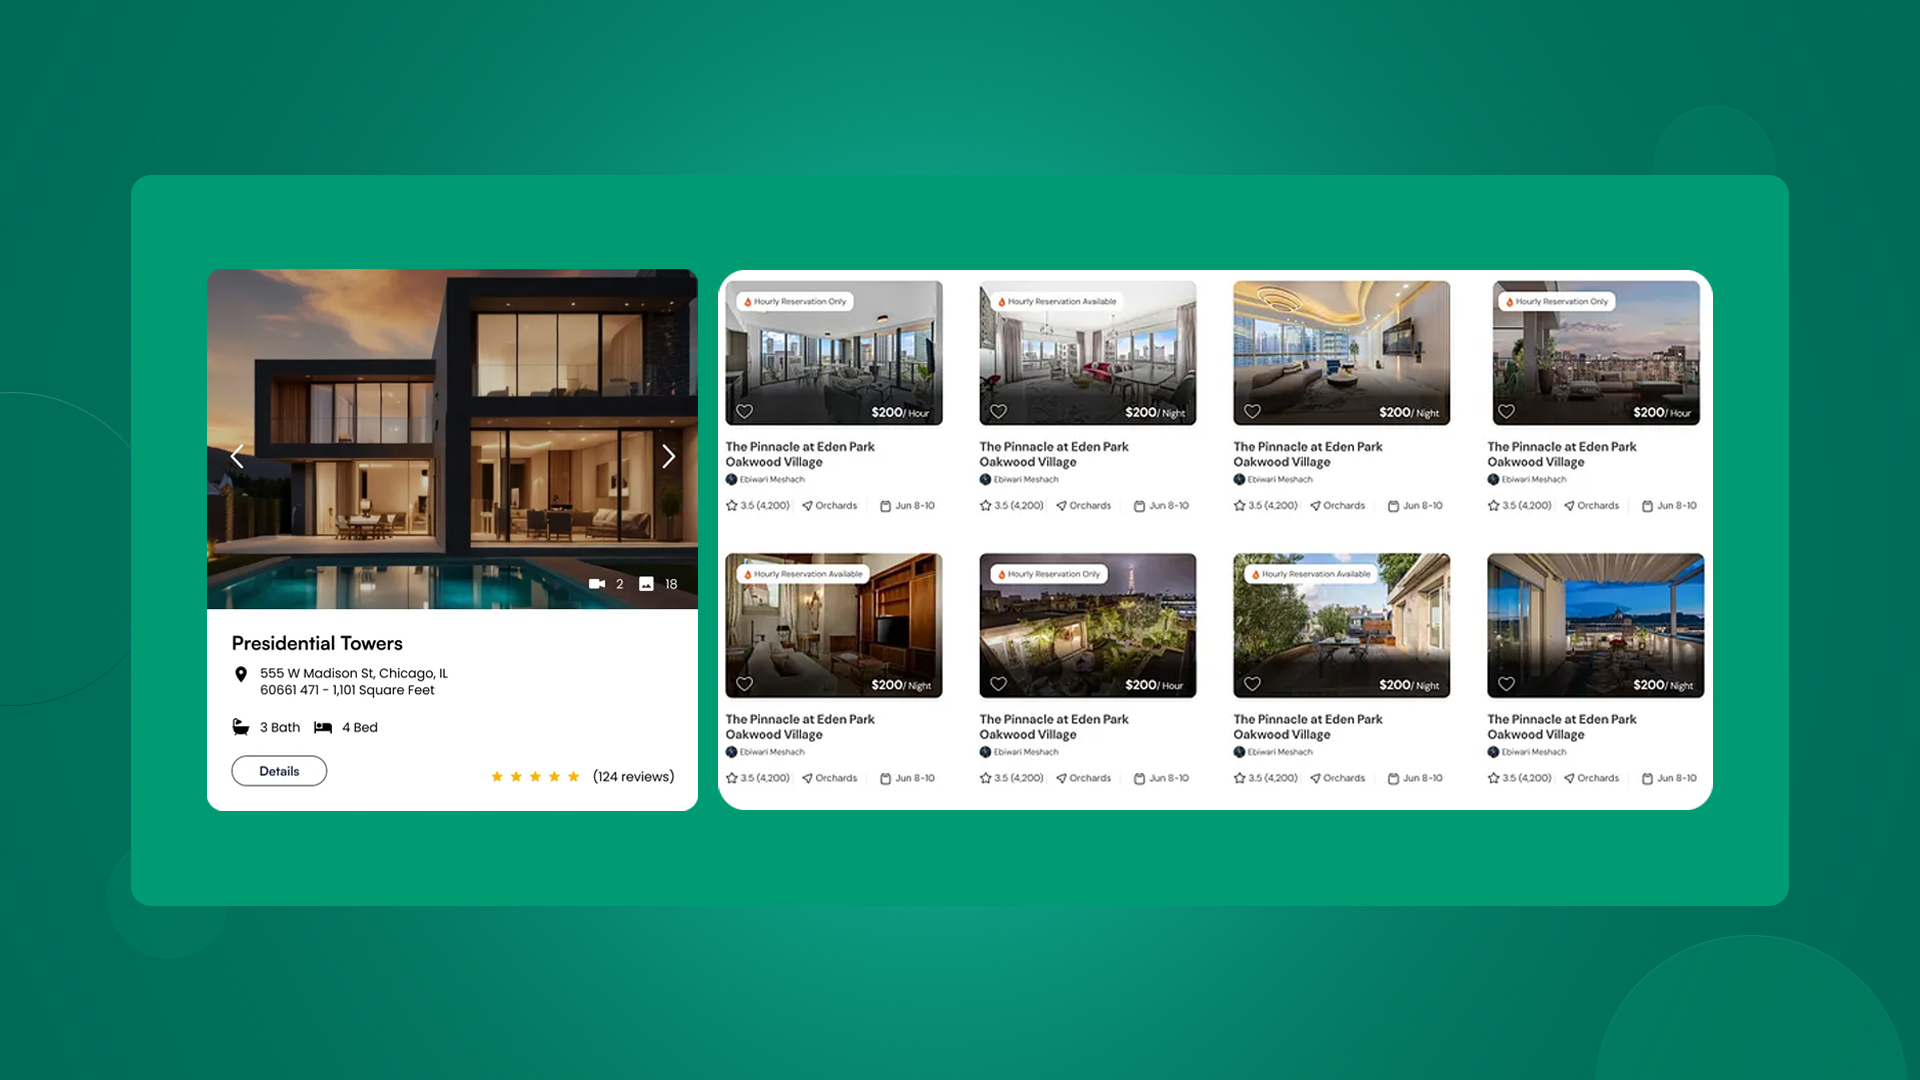Open Pinnacle at Eden Park title under bookshelf room
The height and width of the screenshot is (1080, 1920).
(800, 727)
